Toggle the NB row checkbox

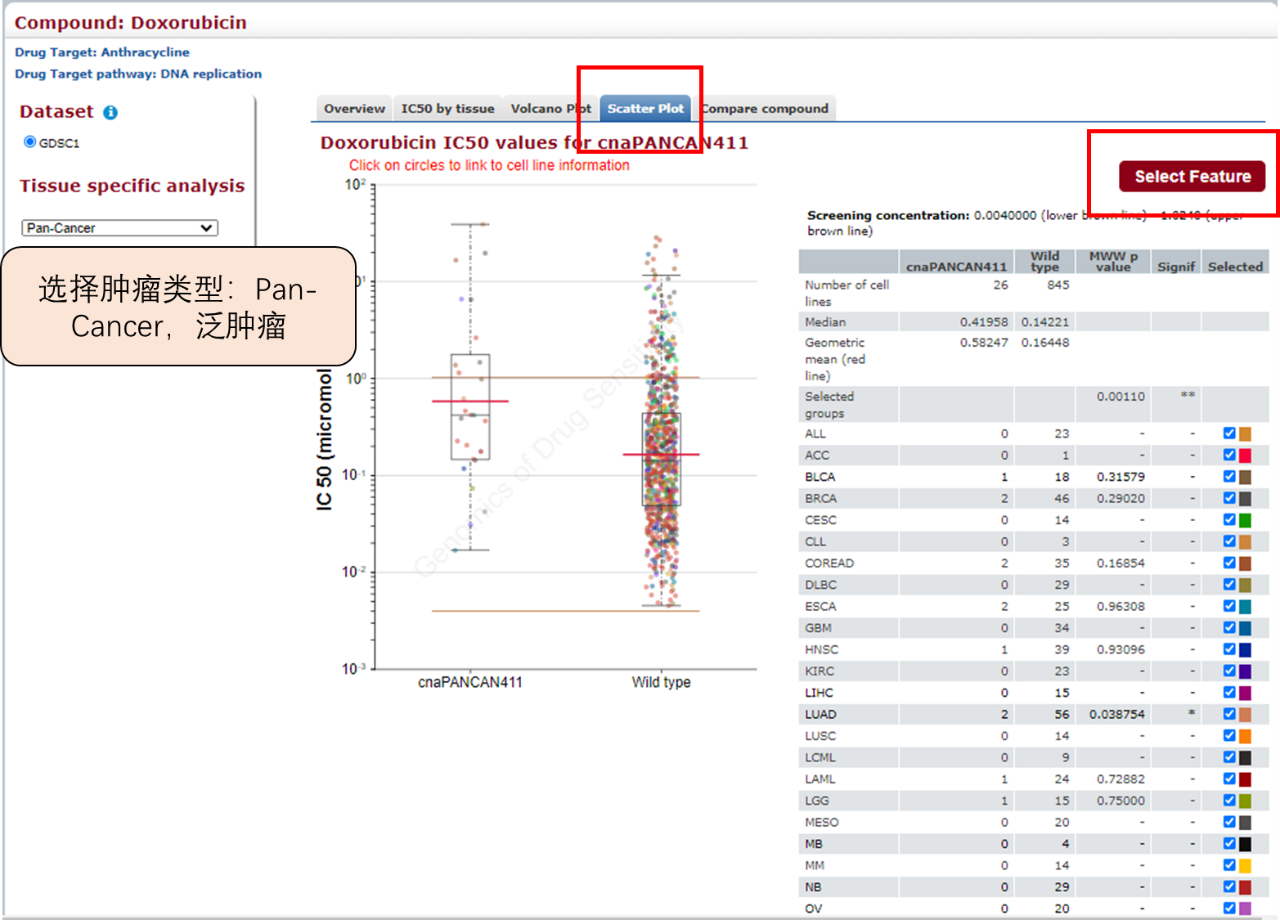point(1229,887)
